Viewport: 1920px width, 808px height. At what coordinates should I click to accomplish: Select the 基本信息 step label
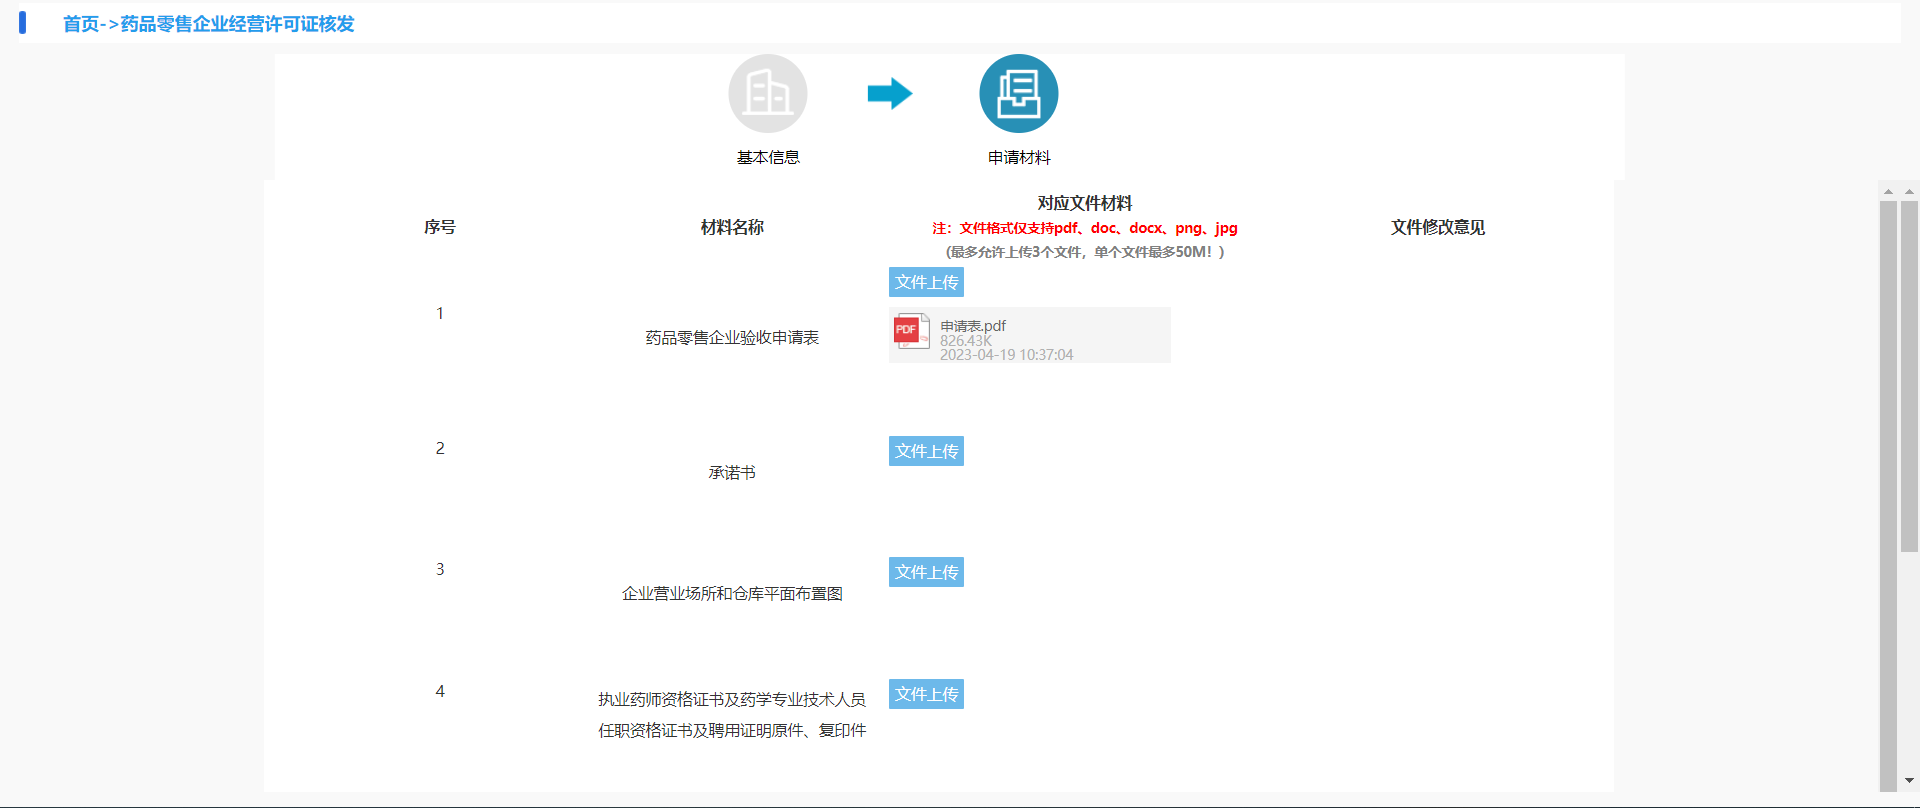tap(767, 158)
